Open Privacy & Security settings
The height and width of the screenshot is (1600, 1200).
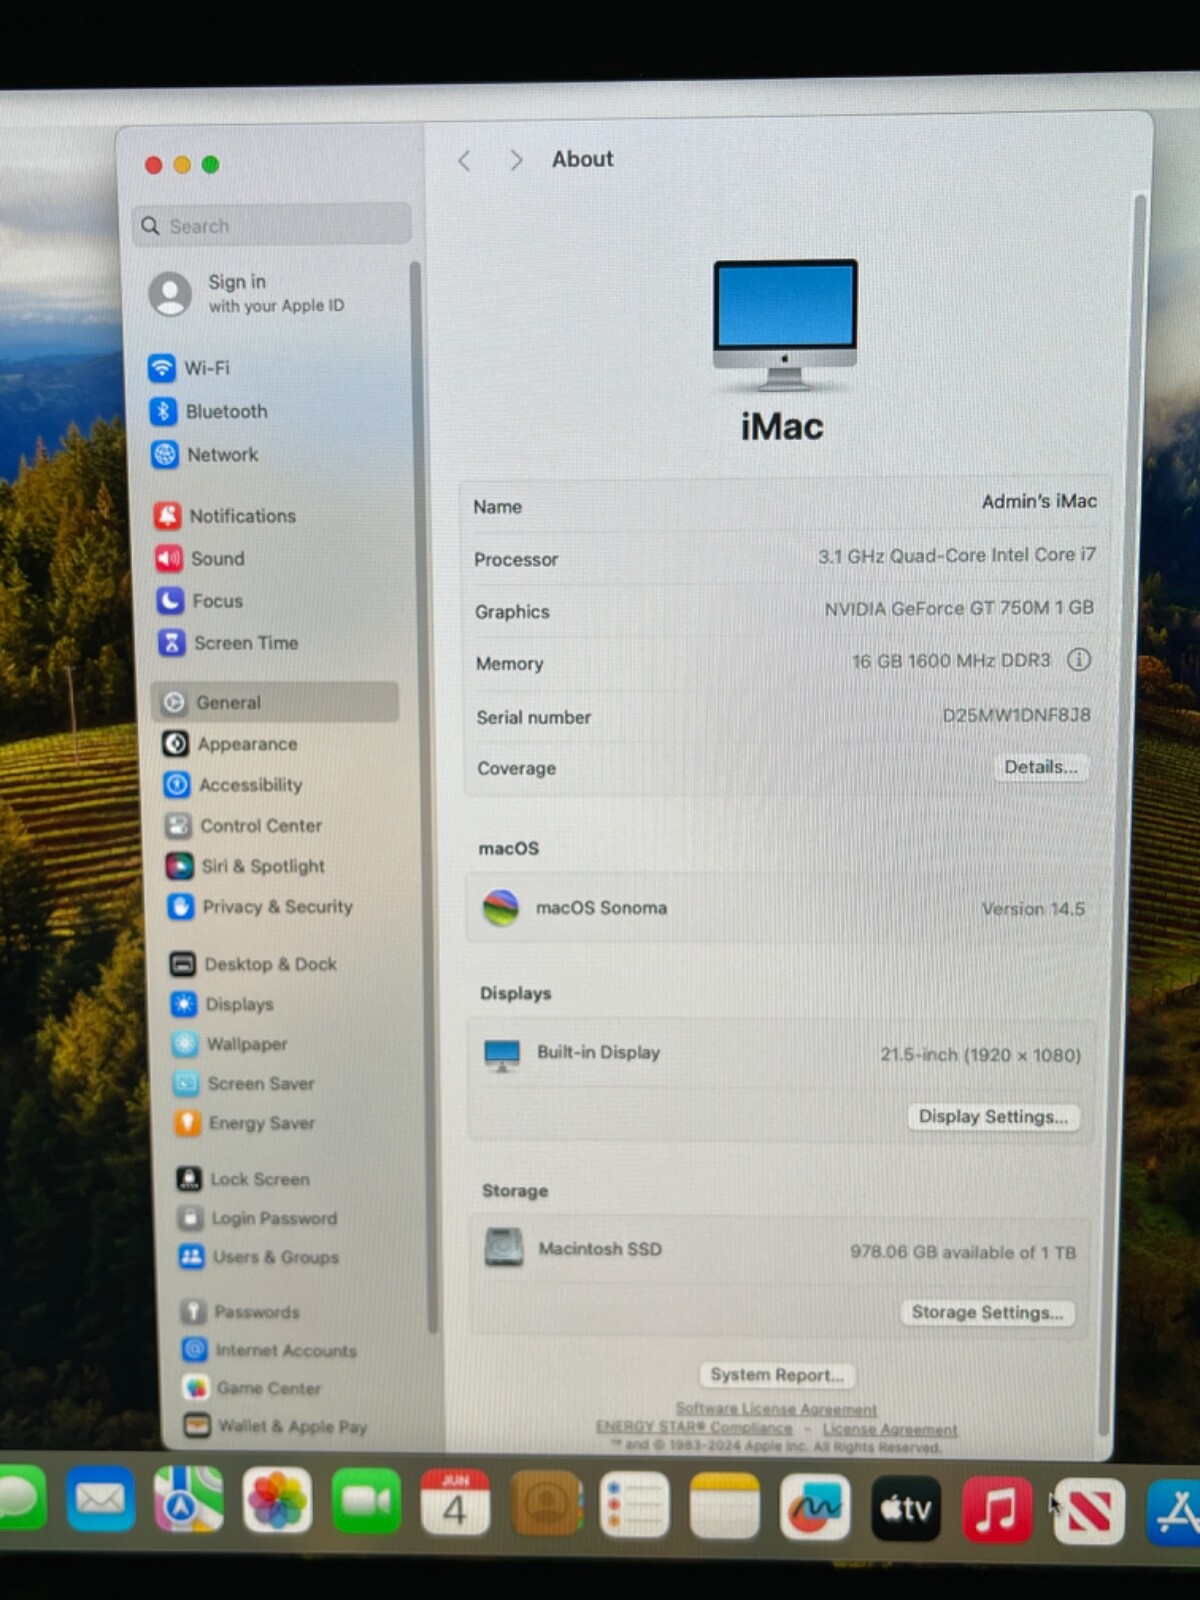click(261, 907)
